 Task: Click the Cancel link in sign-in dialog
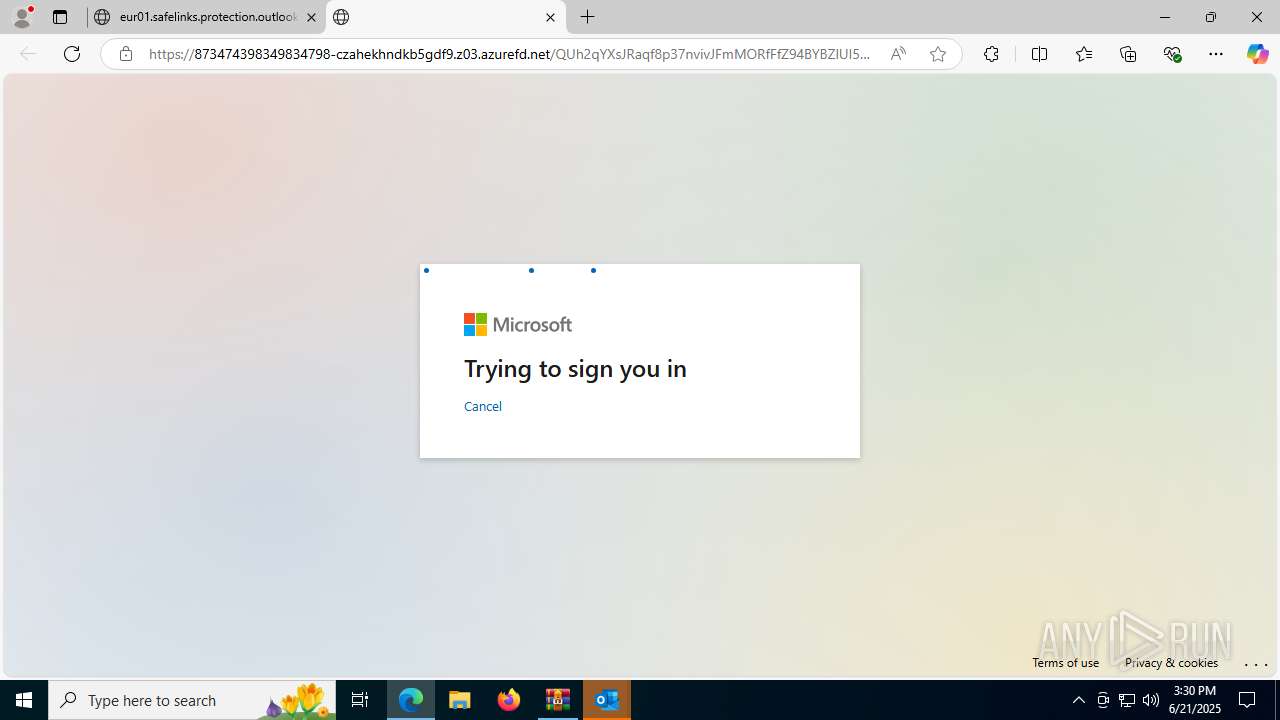click(482, 406)
